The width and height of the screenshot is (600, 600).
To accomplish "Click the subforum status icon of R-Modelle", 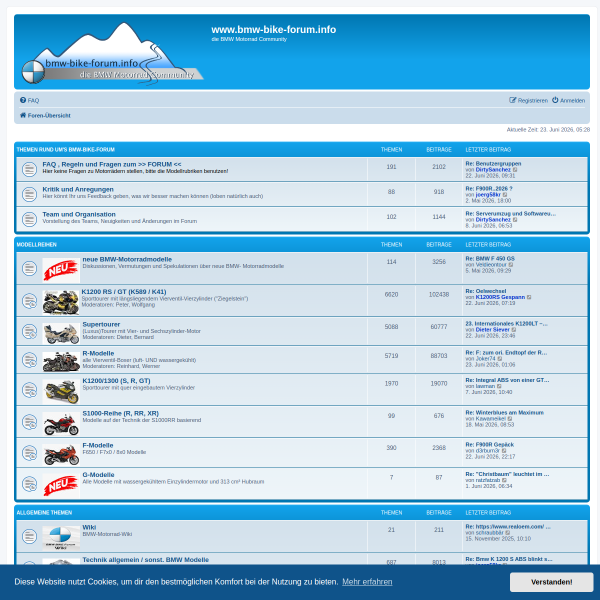I will 29,360.
